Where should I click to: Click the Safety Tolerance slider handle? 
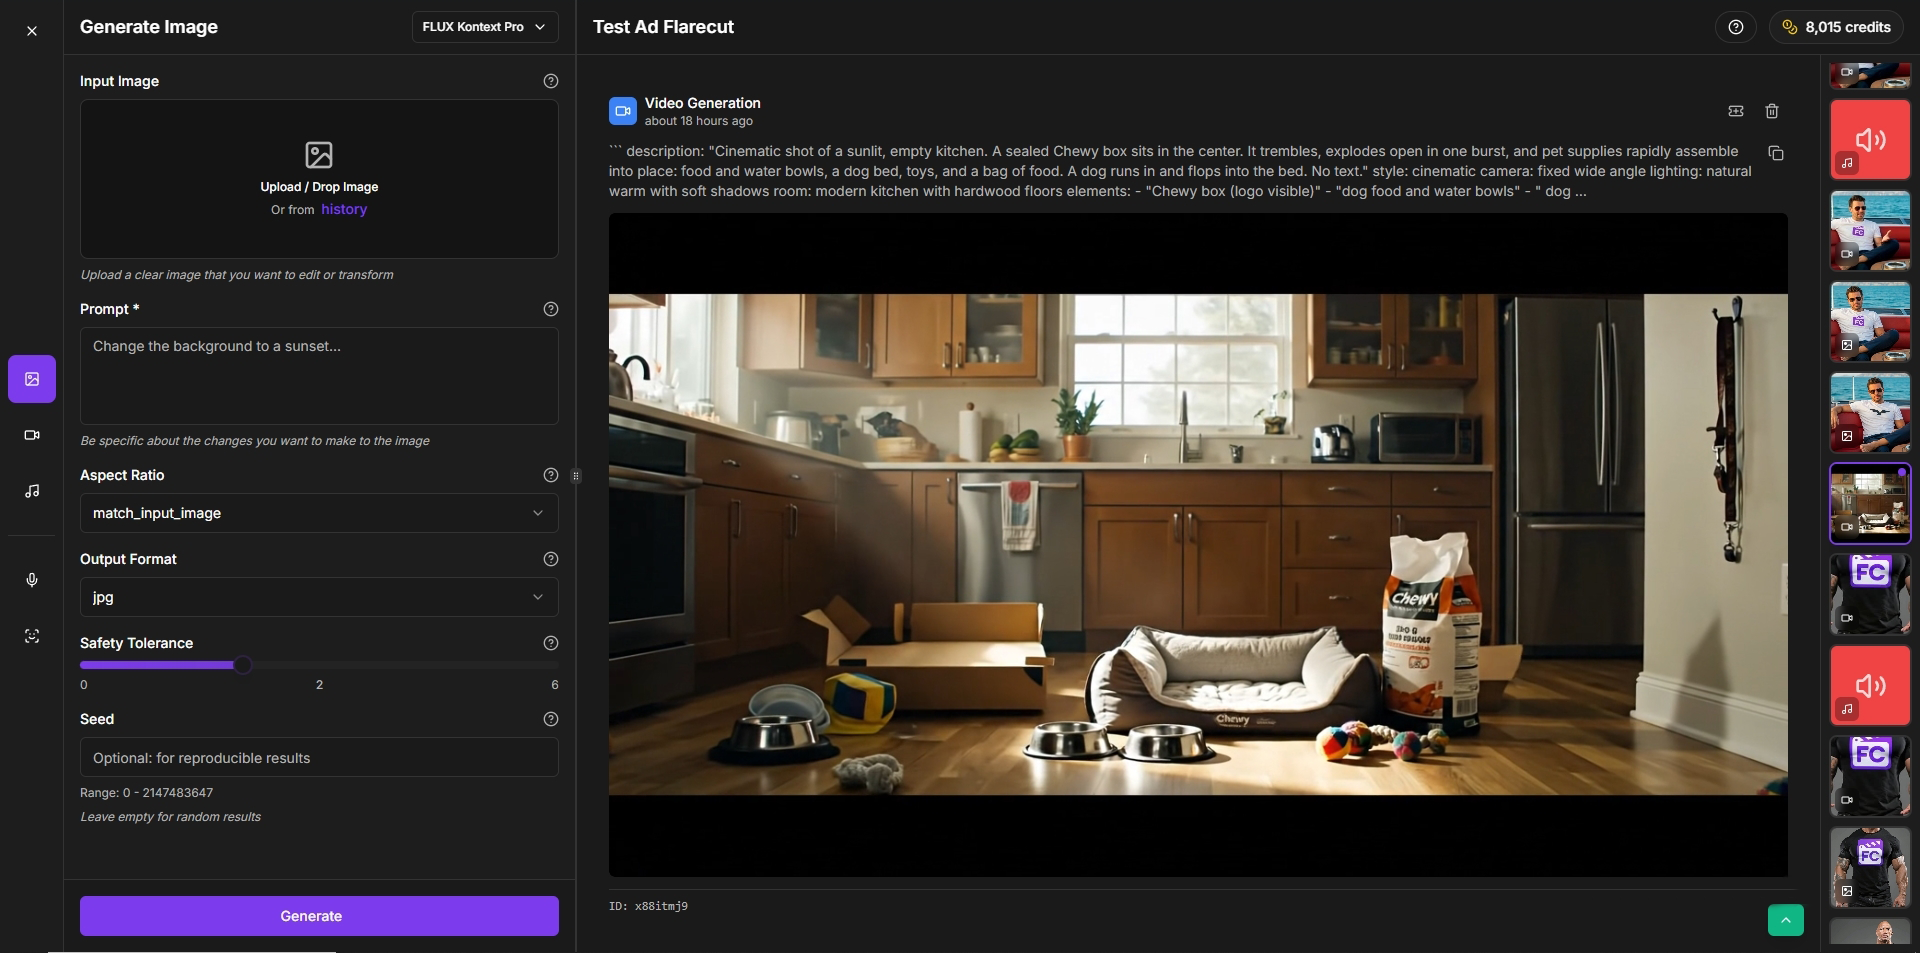(x=243, y=665)
